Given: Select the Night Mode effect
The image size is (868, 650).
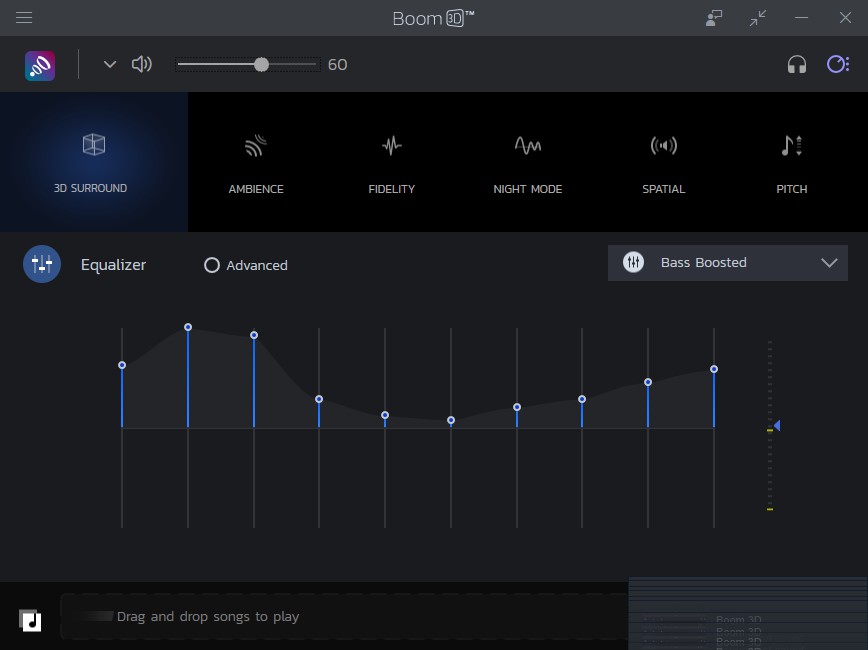Looking at the screenshot, I should pyautogui.click(x=528, y=163).
